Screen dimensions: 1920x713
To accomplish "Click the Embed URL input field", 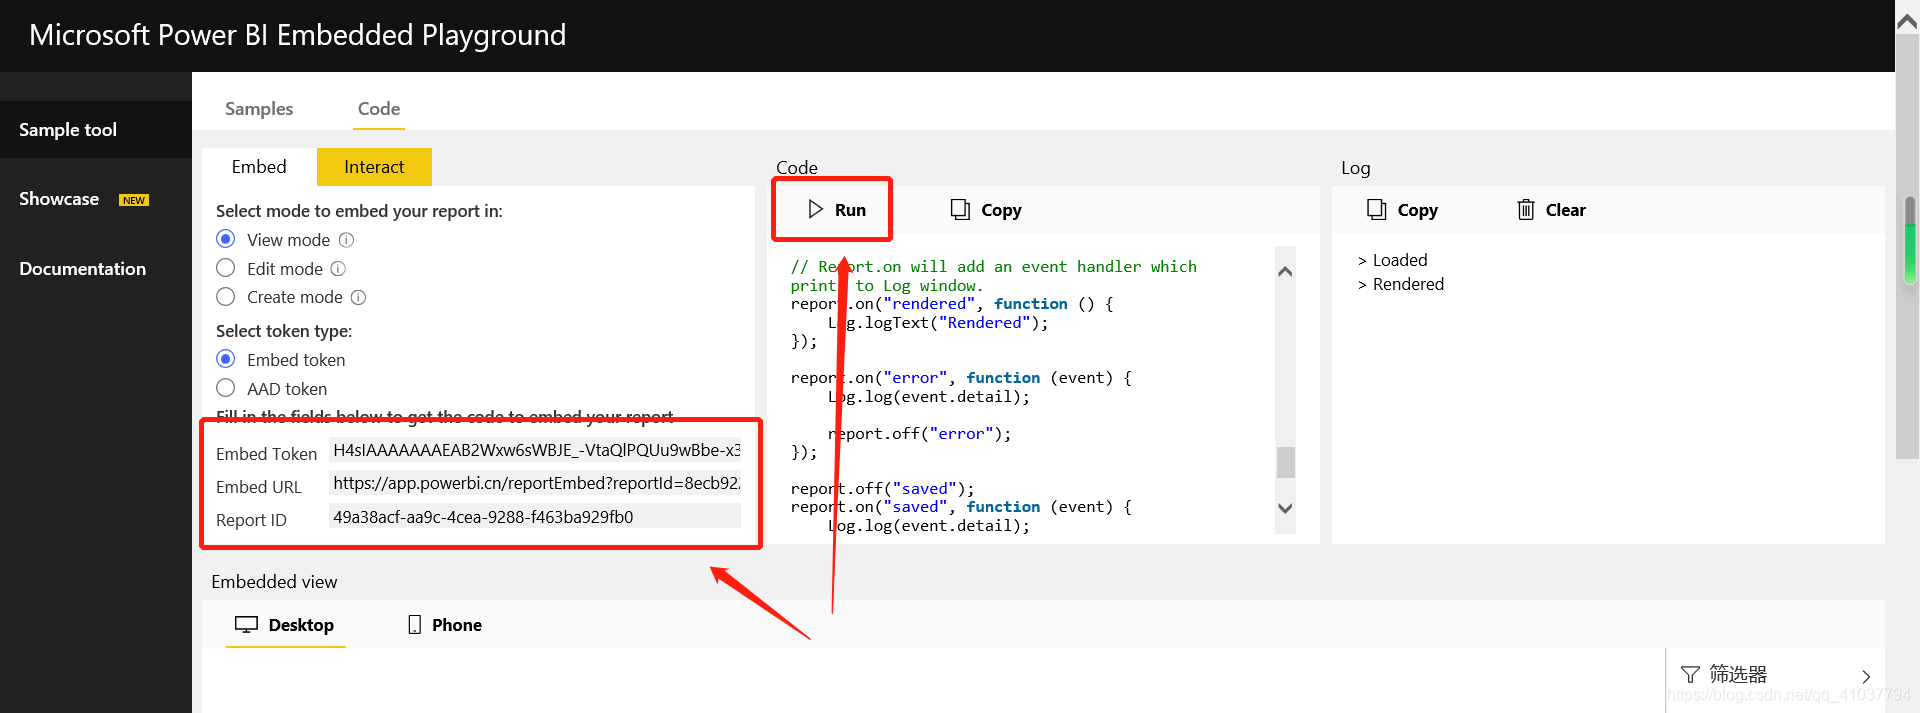I will click(x=535, y=483).
